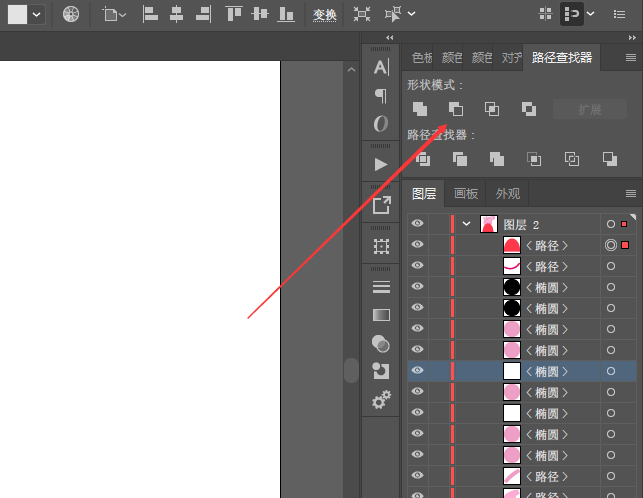Screen dimensions: 643x498
Task: Click the gears icon in dock
Action: point(381,400)
